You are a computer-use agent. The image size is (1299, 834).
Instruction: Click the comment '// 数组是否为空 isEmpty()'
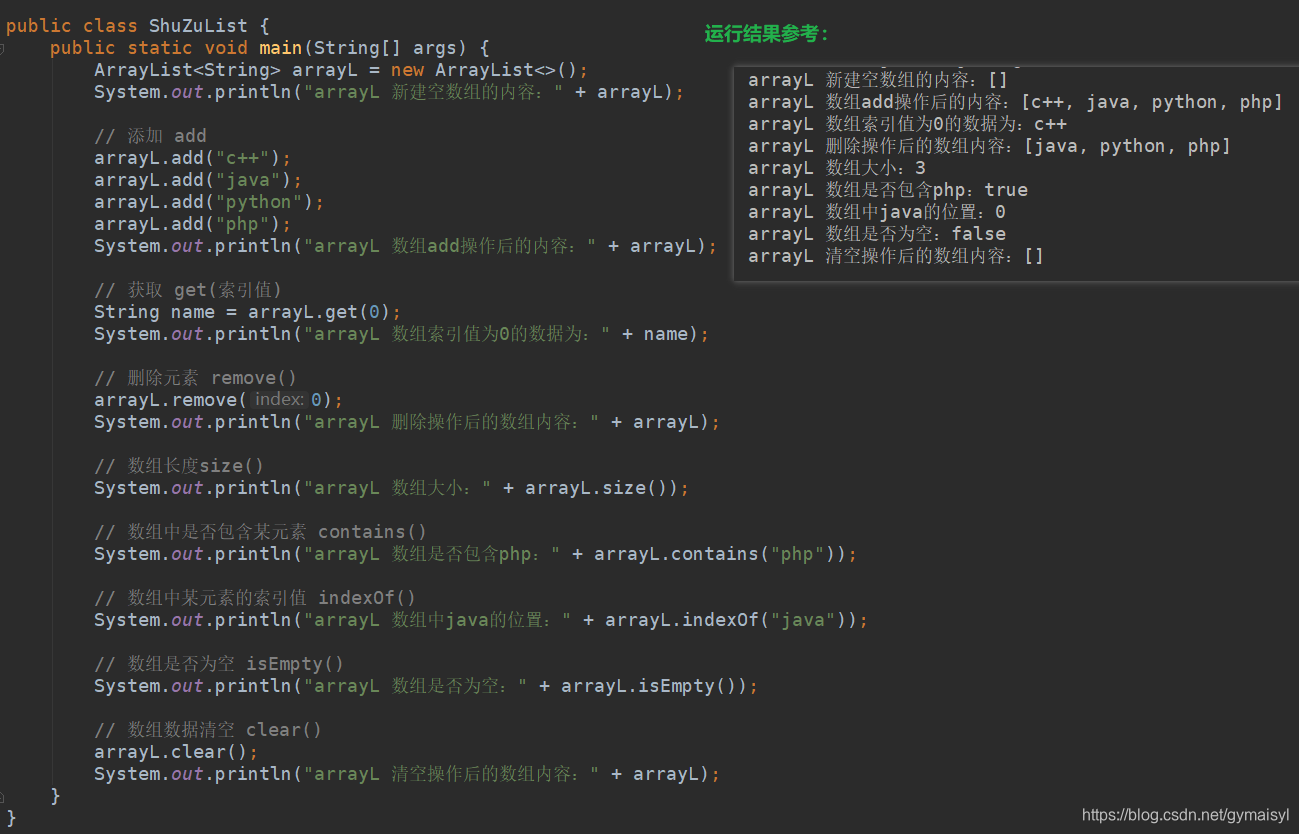click(219, 664)
